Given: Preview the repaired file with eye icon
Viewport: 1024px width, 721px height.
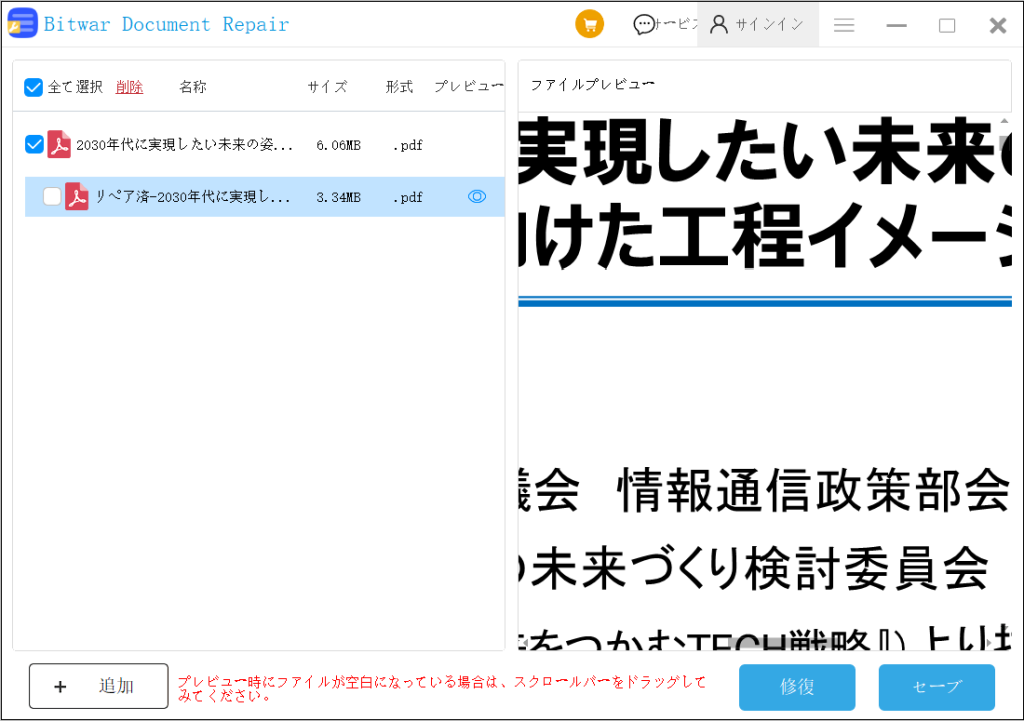Looking at the screenshot, I should click(x=477, y=197).
